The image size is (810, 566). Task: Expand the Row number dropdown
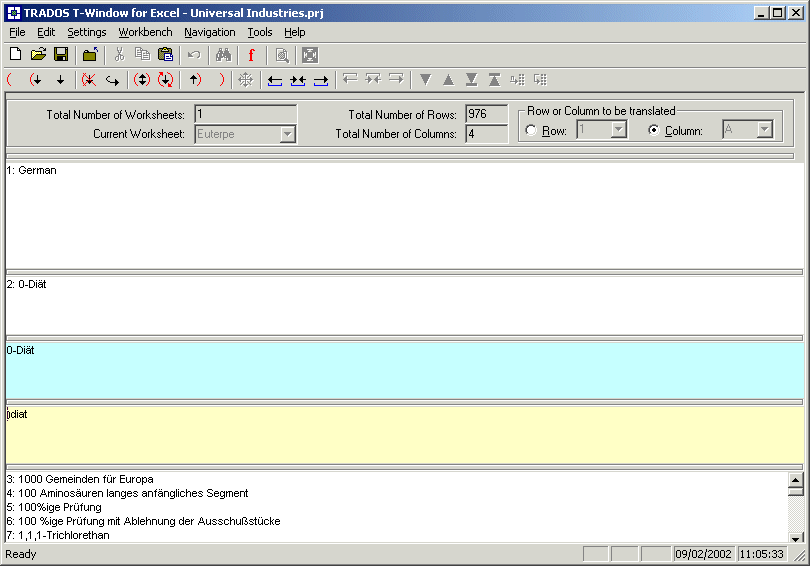click(618, 130)
